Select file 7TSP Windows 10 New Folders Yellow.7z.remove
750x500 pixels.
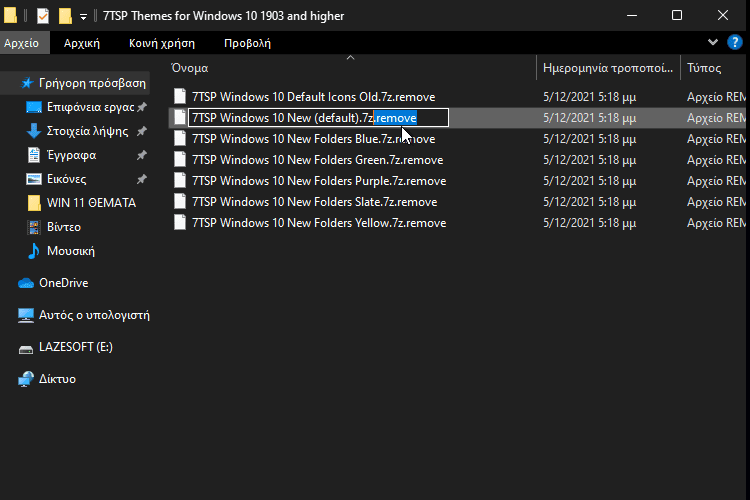pos(319,223)
